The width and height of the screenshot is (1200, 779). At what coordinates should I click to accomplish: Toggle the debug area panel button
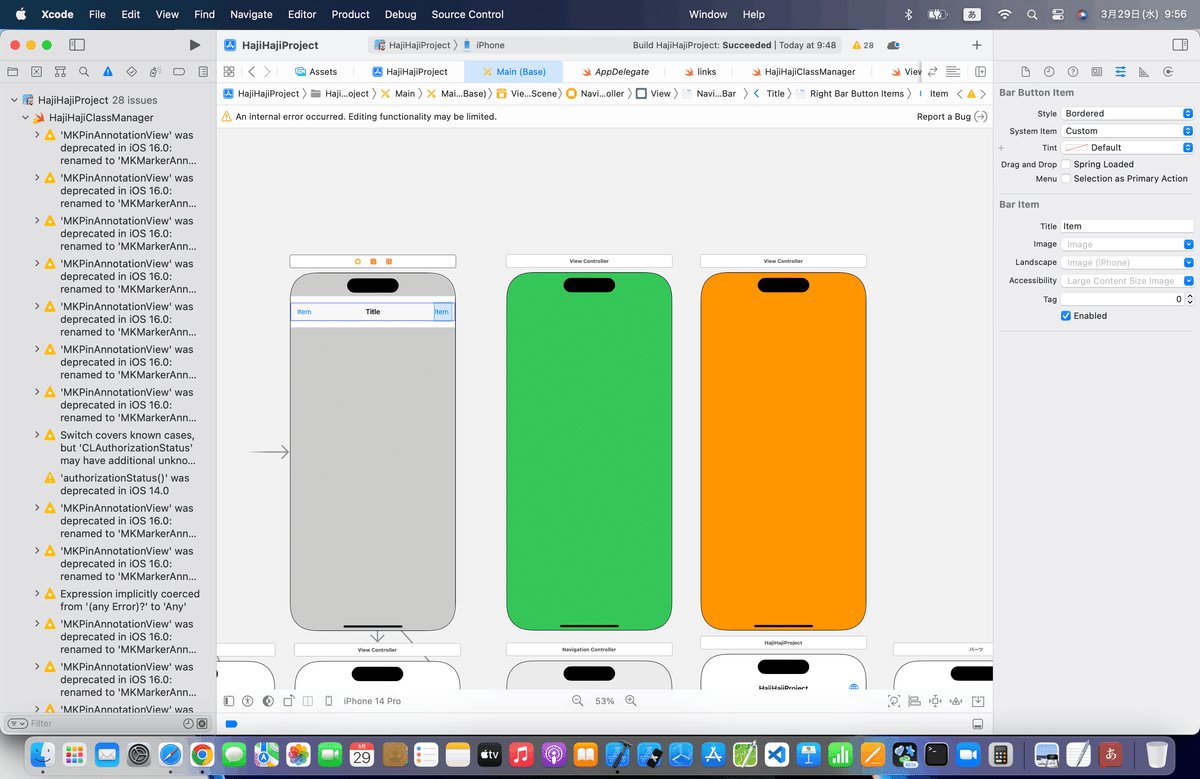coord(977,724)
